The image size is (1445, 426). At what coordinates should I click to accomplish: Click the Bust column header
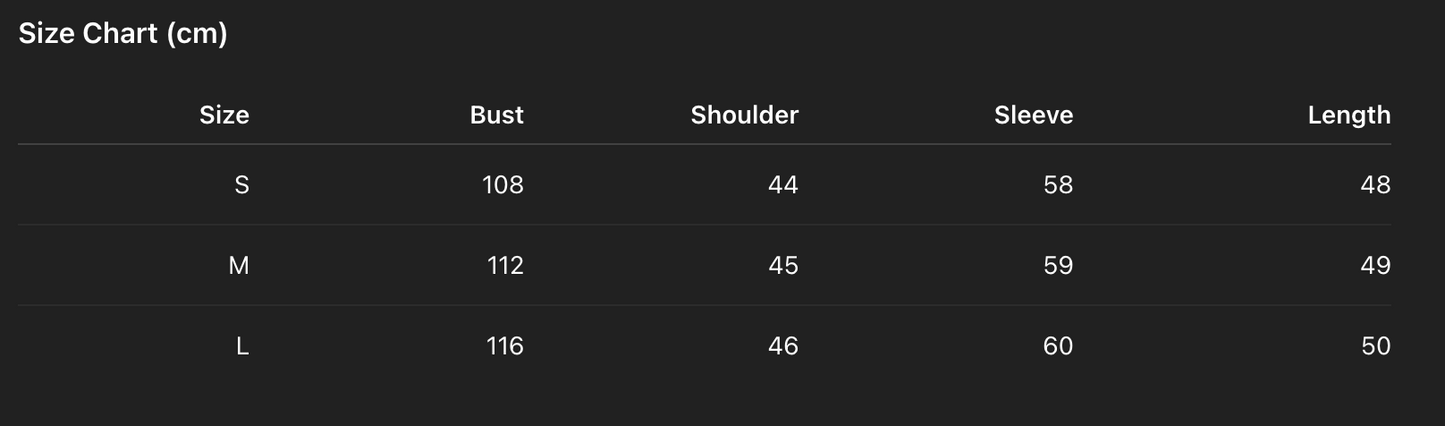coord(497,115)
